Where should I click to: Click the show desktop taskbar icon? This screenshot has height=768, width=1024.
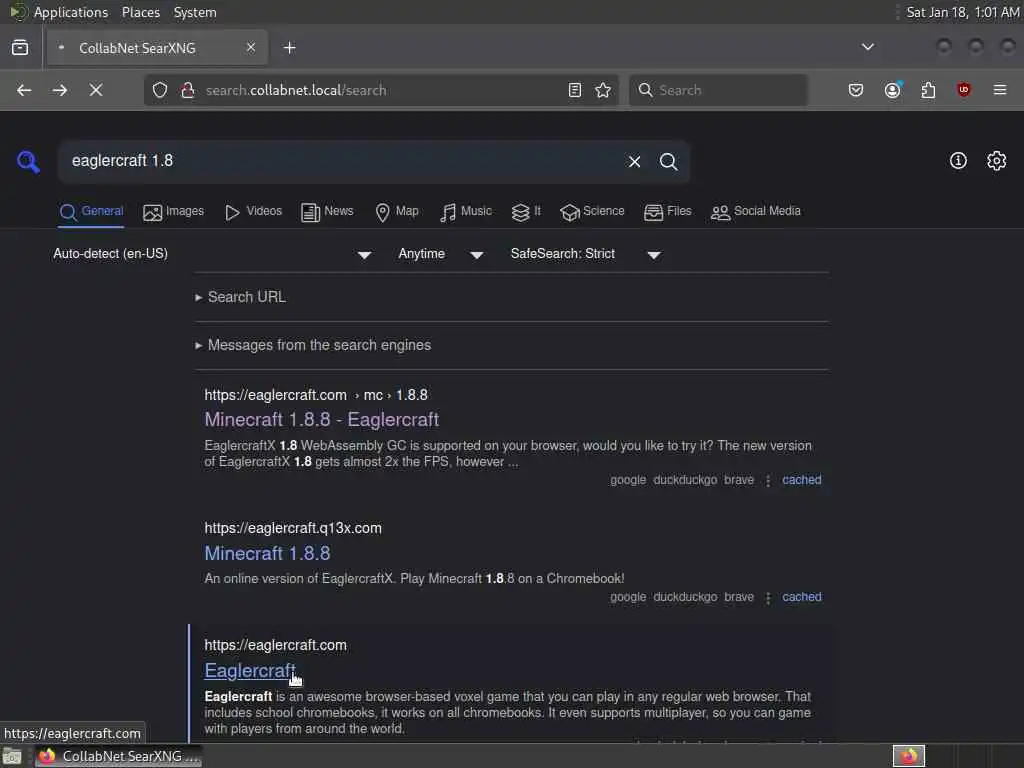pos(12,757)
